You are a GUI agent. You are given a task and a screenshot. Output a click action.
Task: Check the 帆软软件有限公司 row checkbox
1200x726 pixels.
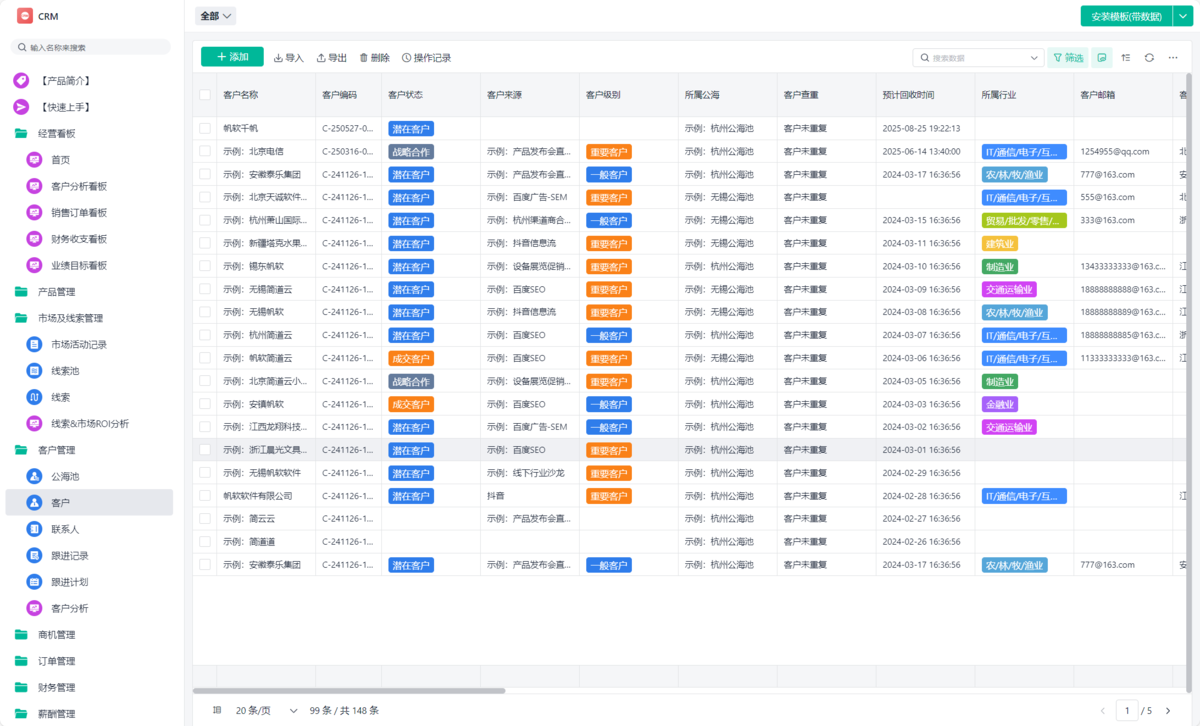click(205, 496)
